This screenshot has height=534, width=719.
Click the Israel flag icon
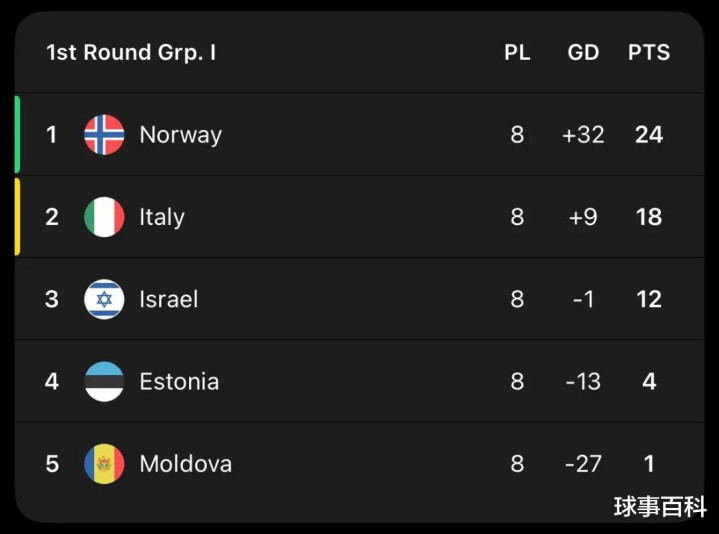click(104, 299)
